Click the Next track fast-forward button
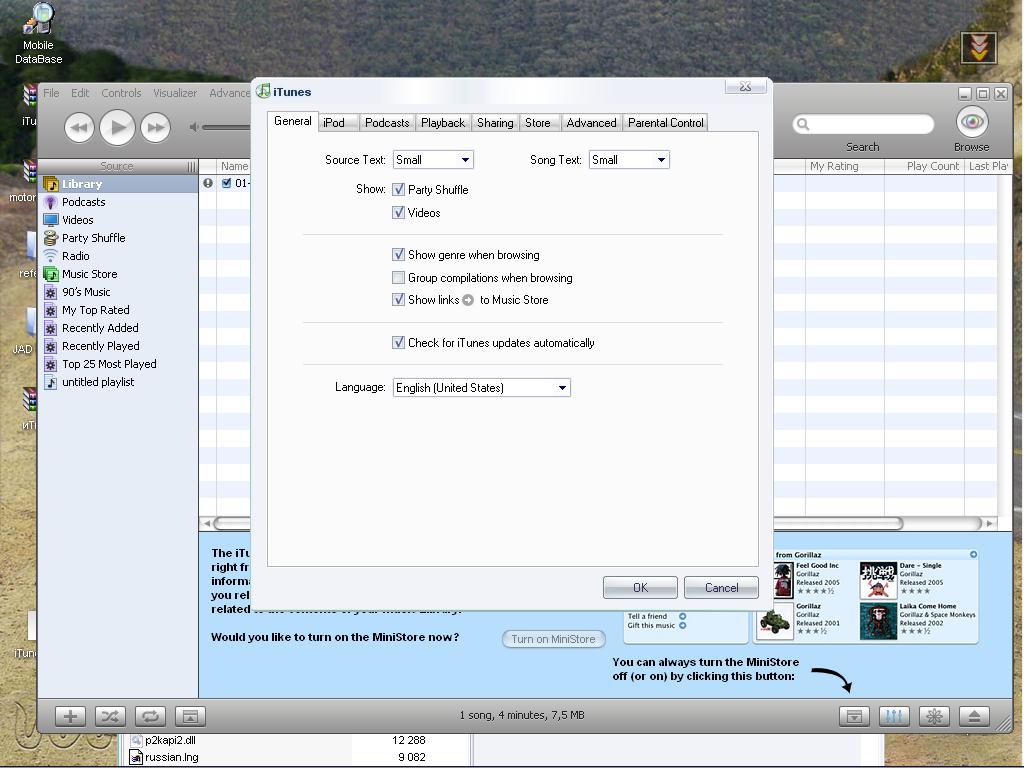1024x768 pixels. click(x=155, y=127)
